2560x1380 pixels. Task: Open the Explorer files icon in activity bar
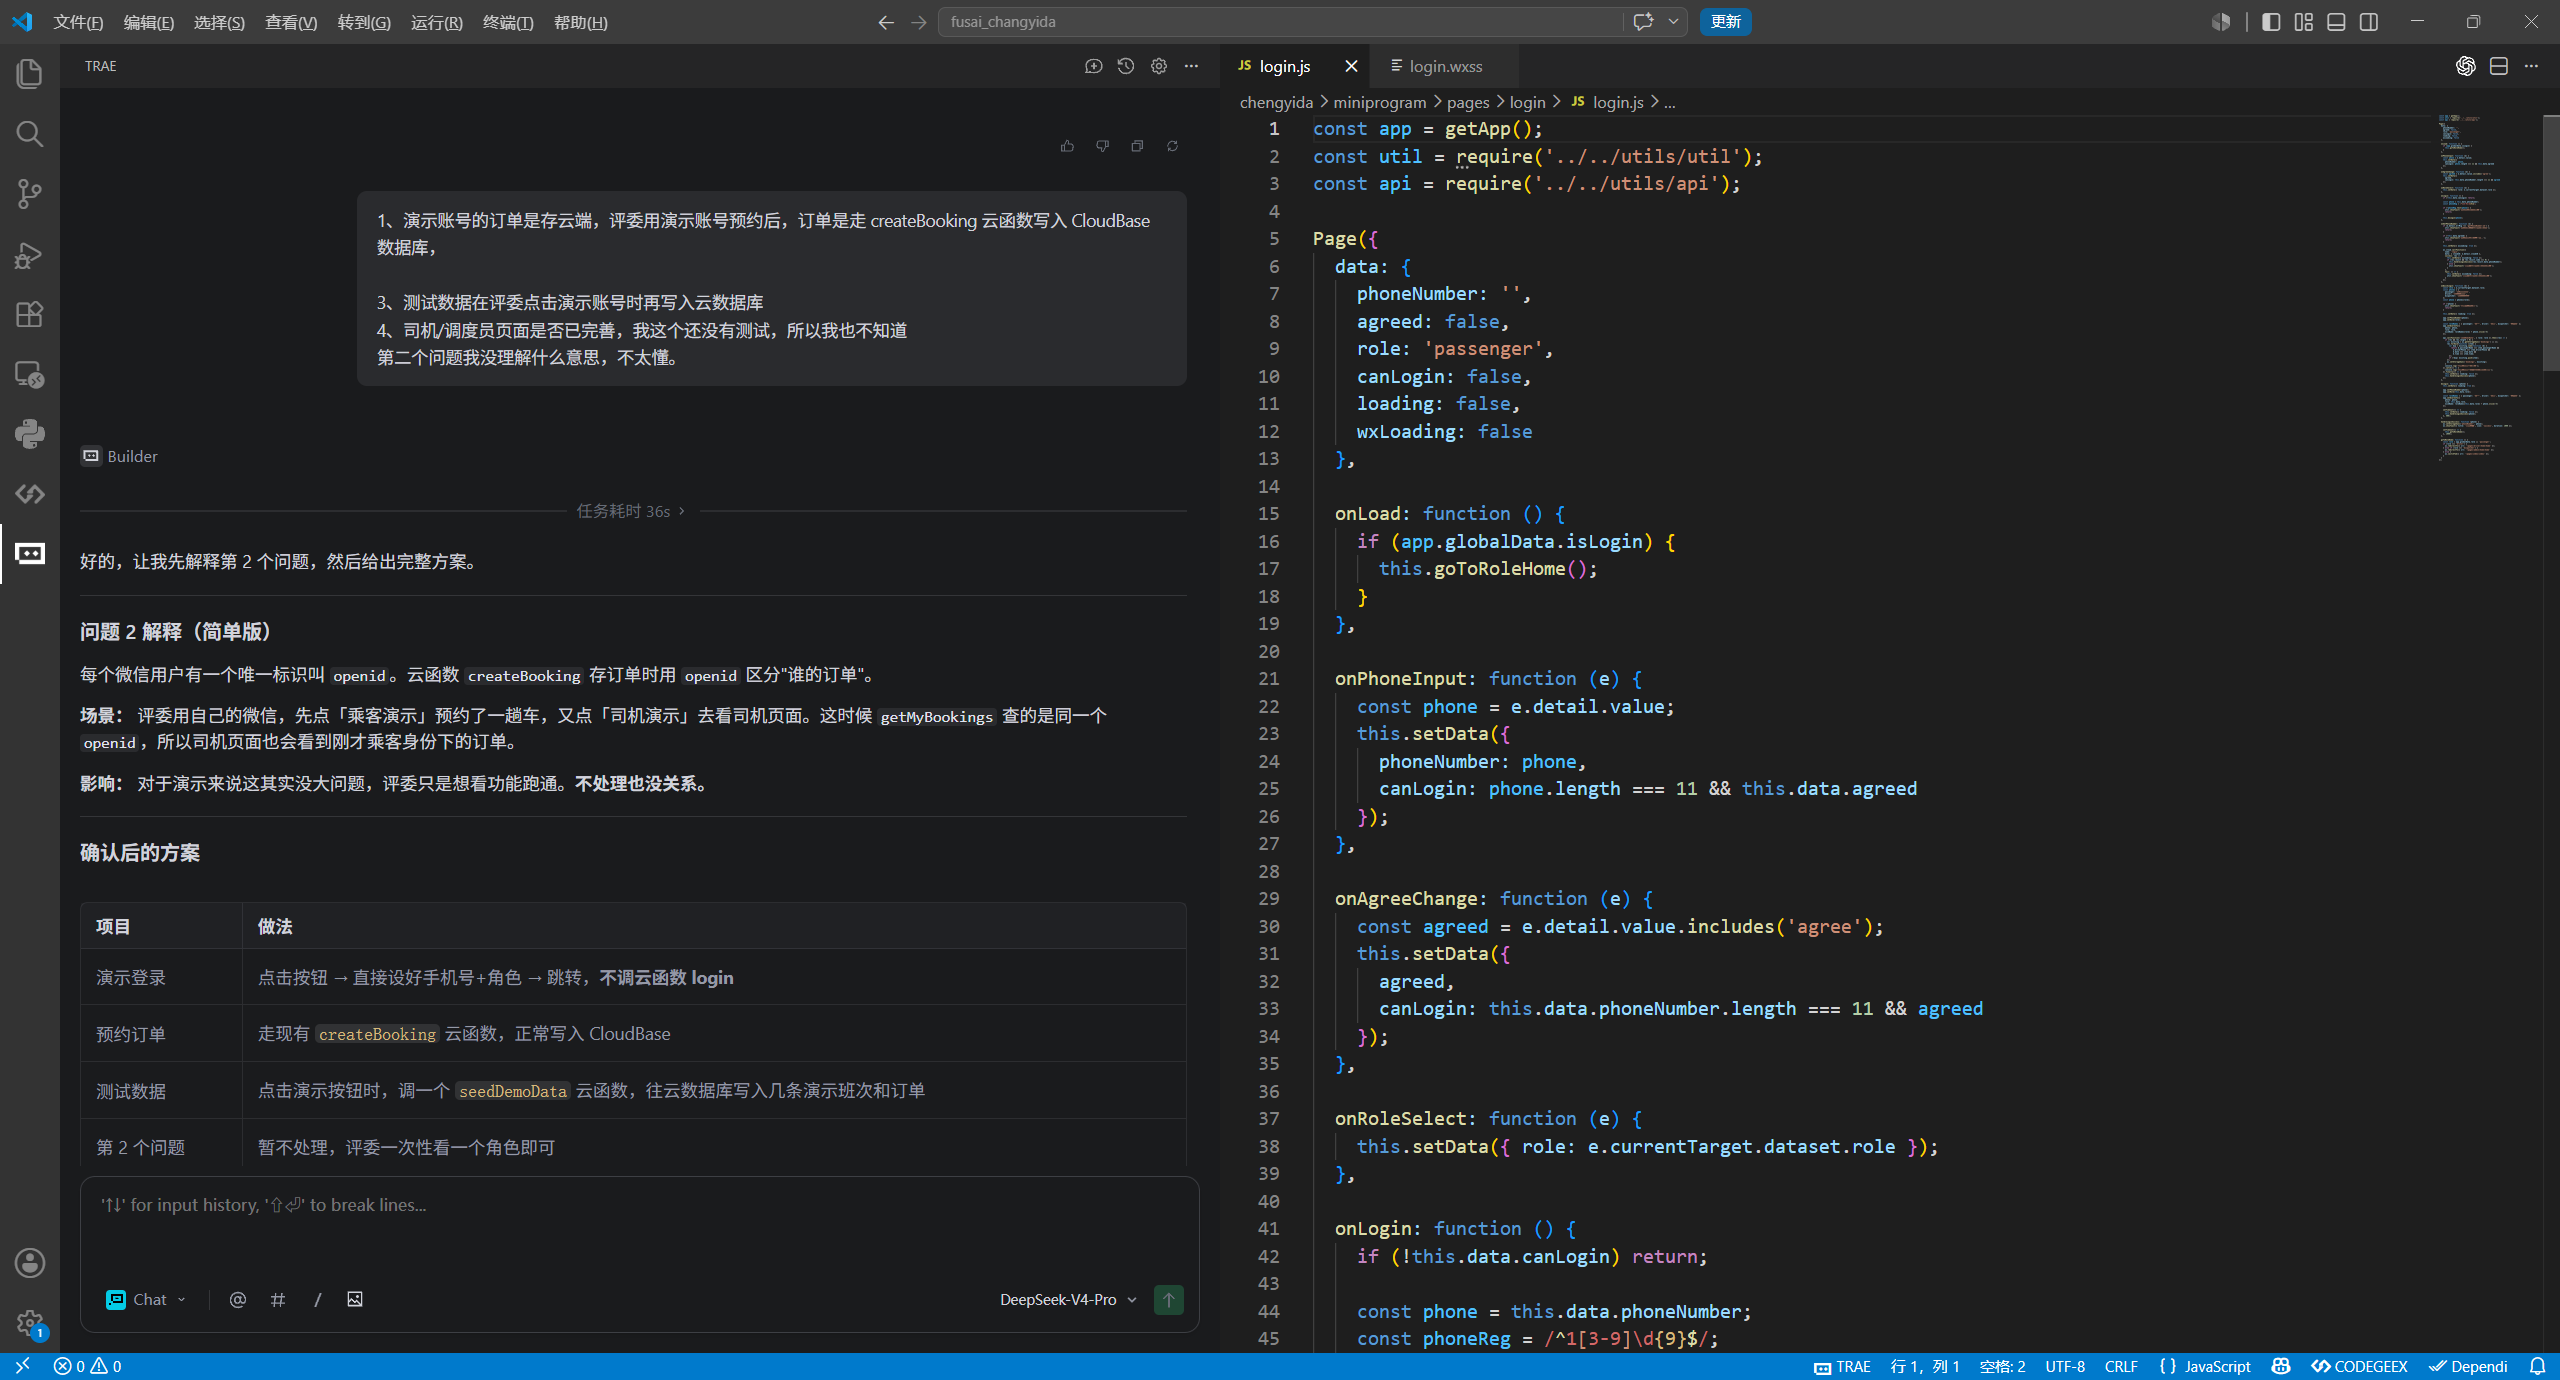click(29, 73)
